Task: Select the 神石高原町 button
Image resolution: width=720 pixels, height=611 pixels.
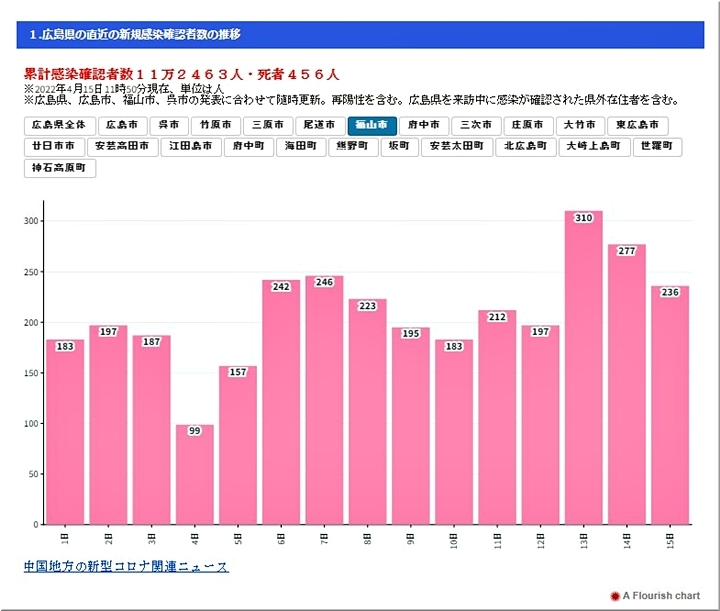Action: click(x=60, y=168)
